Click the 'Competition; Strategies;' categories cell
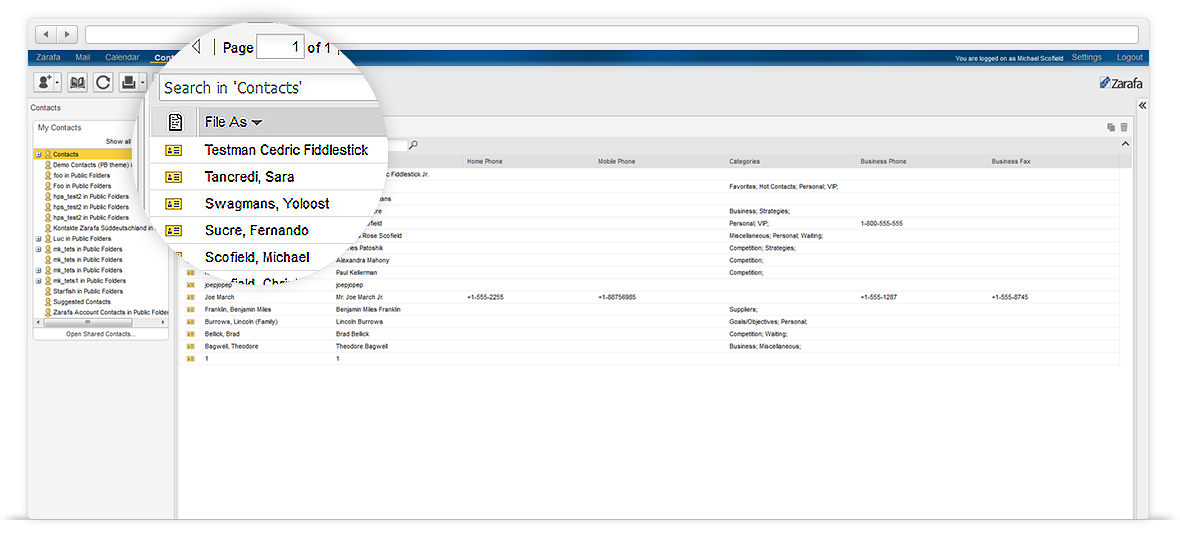Image resolution: width=1180 pixels, height=535 pixels. point(762,248)
